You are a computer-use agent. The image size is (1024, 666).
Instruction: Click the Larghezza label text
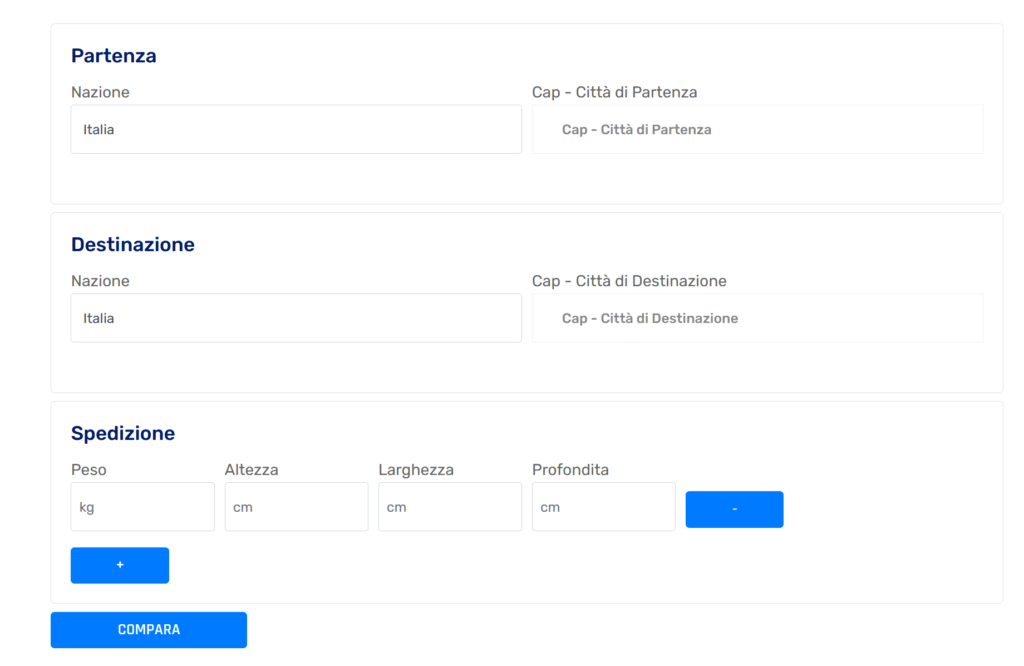[416, 470]
